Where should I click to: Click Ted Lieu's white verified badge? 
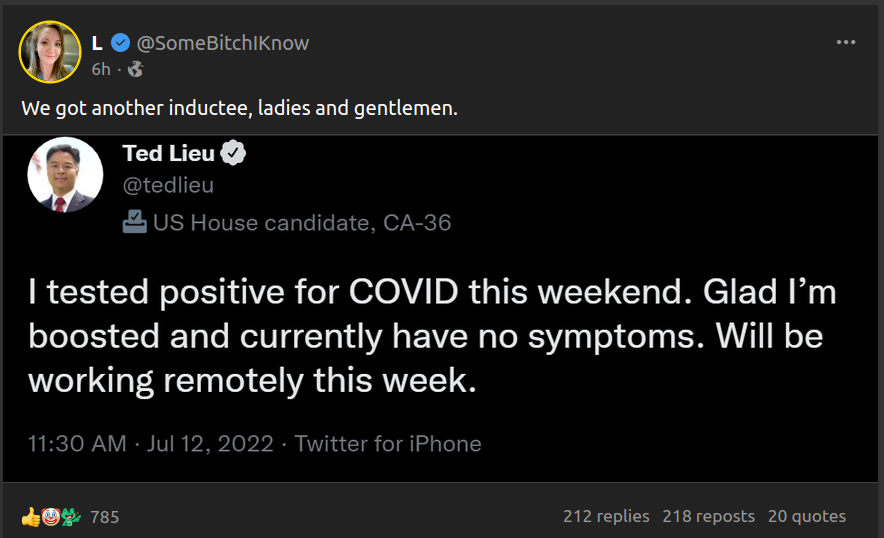234,154
